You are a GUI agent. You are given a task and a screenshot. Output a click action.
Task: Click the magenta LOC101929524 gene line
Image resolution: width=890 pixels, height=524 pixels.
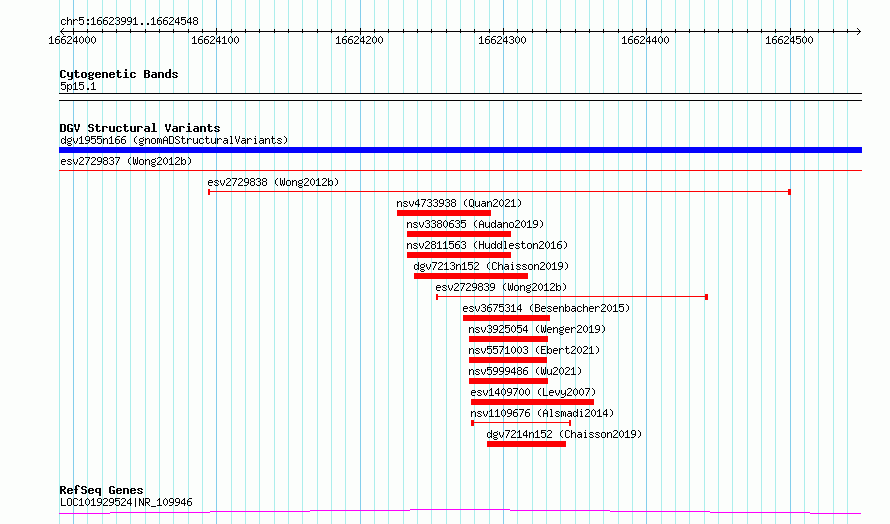[460, 512]
